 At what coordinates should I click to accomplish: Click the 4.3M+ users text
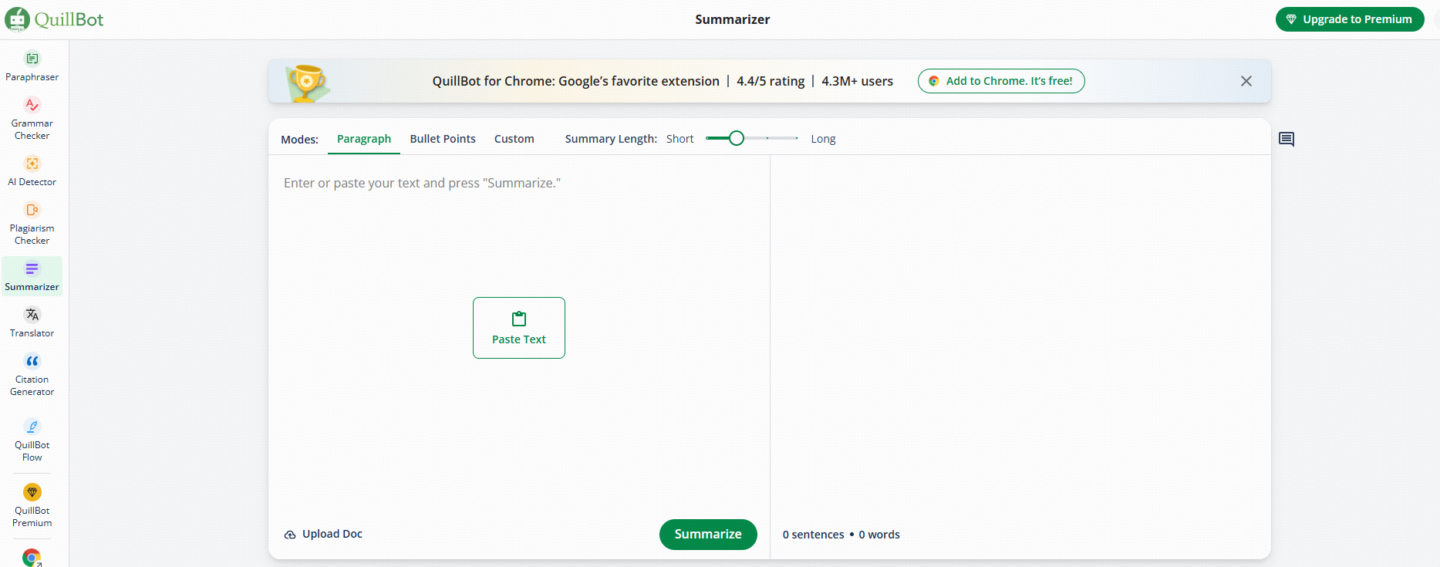click(857, 81)
